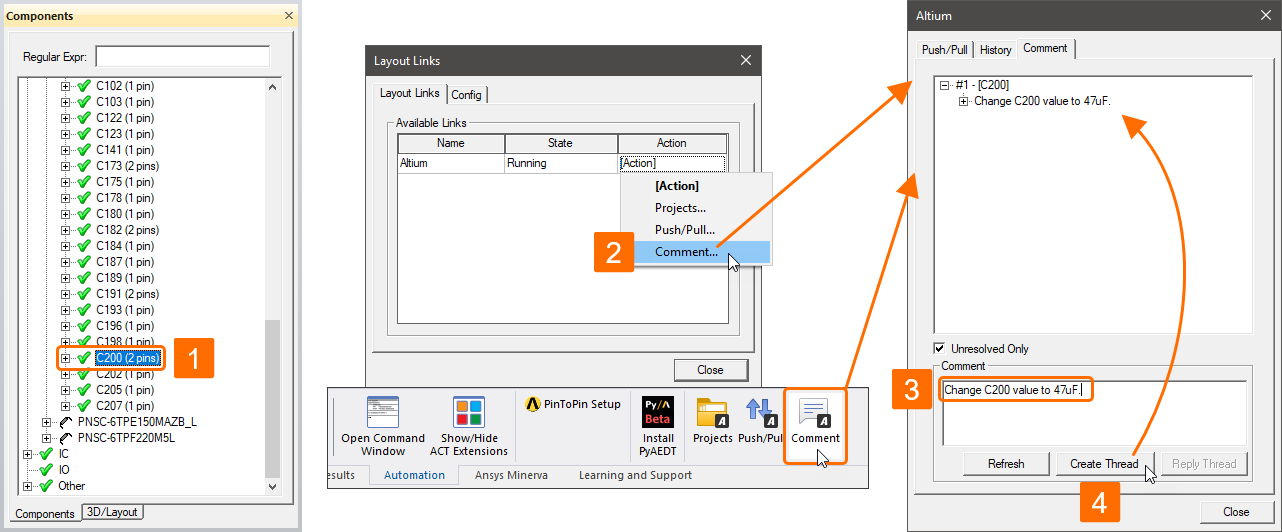
Task: Select C191 (2 pins) tree row
Action: [x=127, y=294]
